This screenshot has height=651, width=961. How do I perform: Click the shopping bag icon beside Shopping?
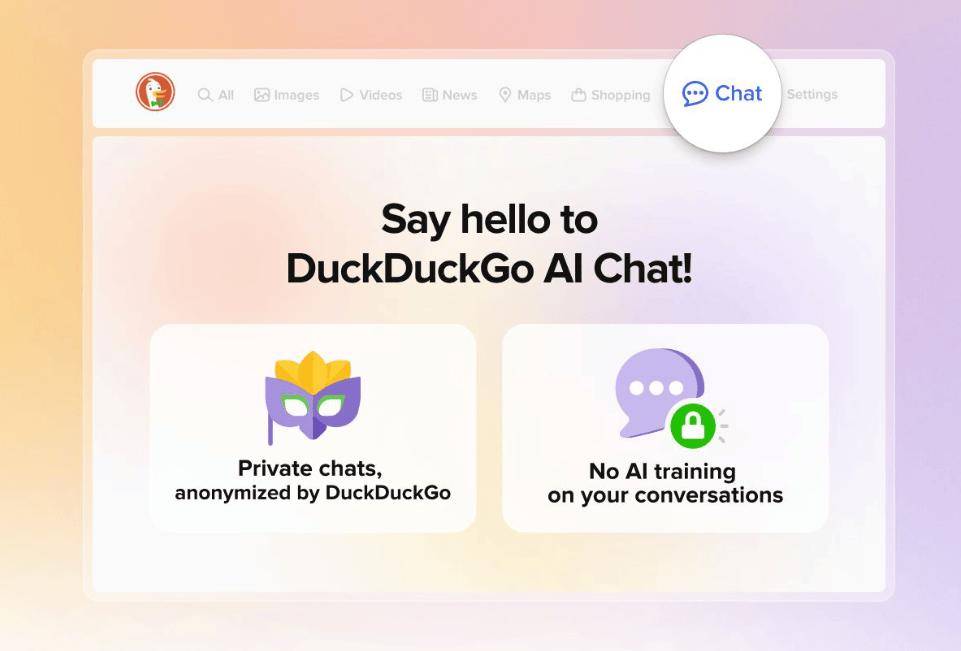point(579,94)
